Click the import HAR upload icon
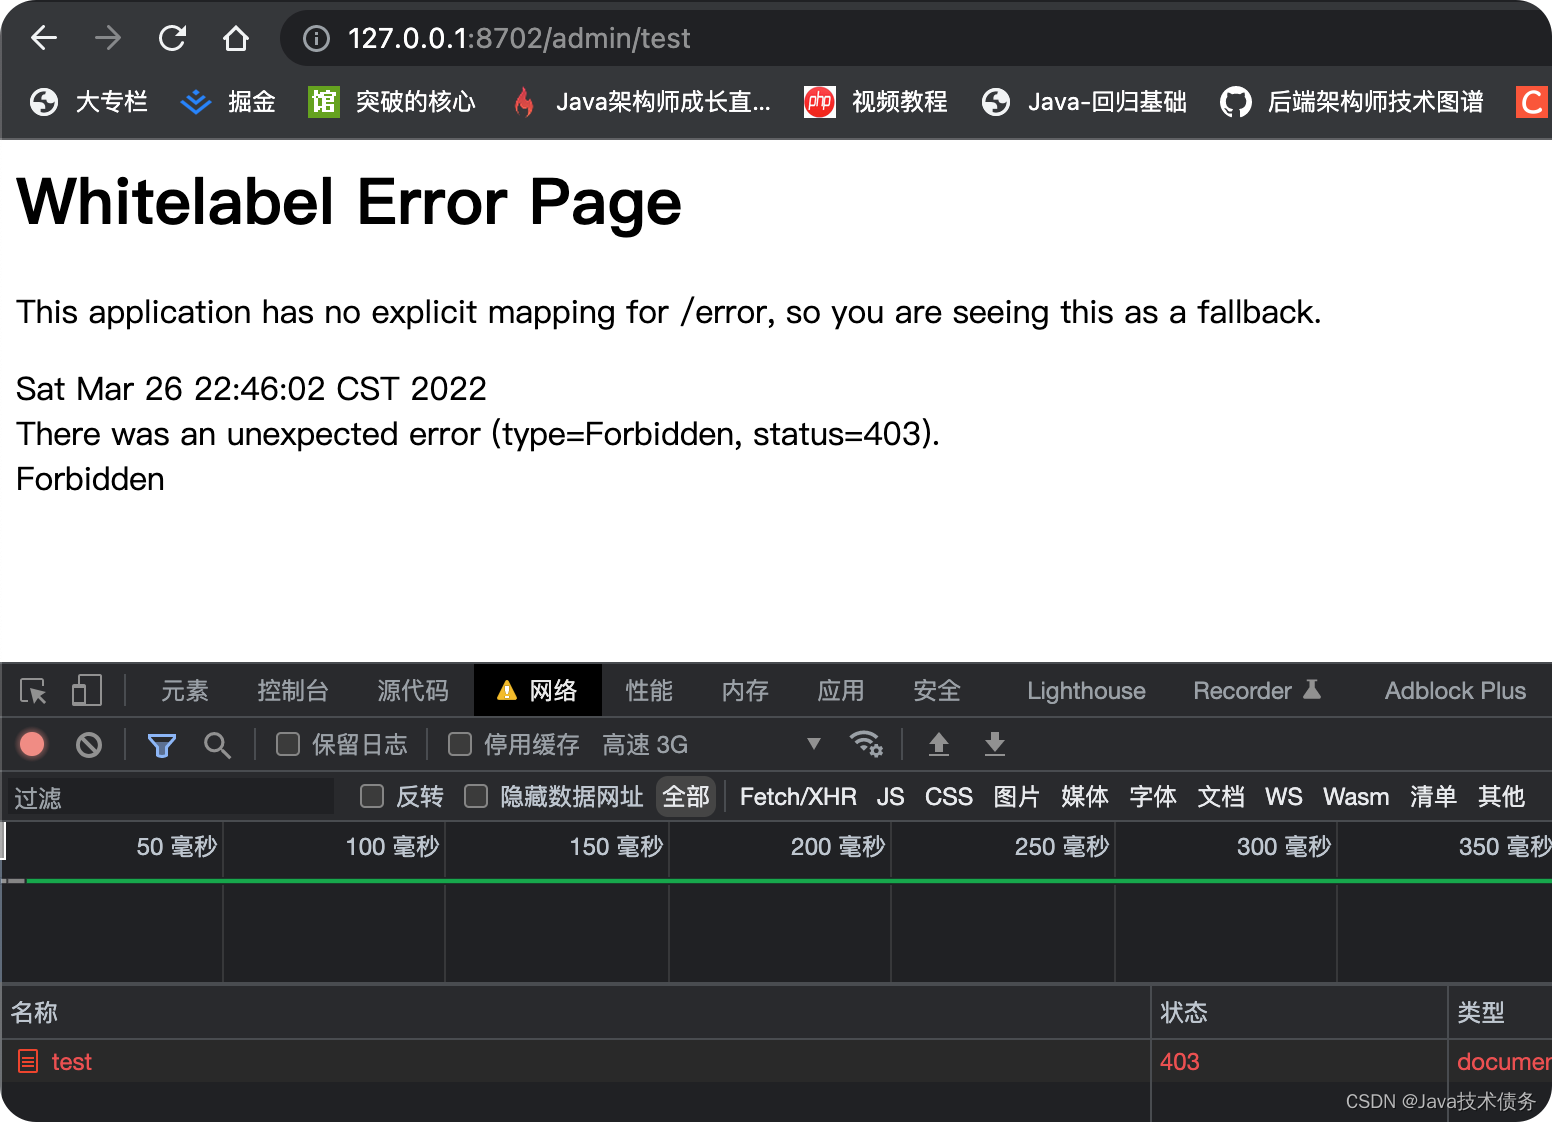This screenshot has height=1122, width=1552. pos(938,744)
